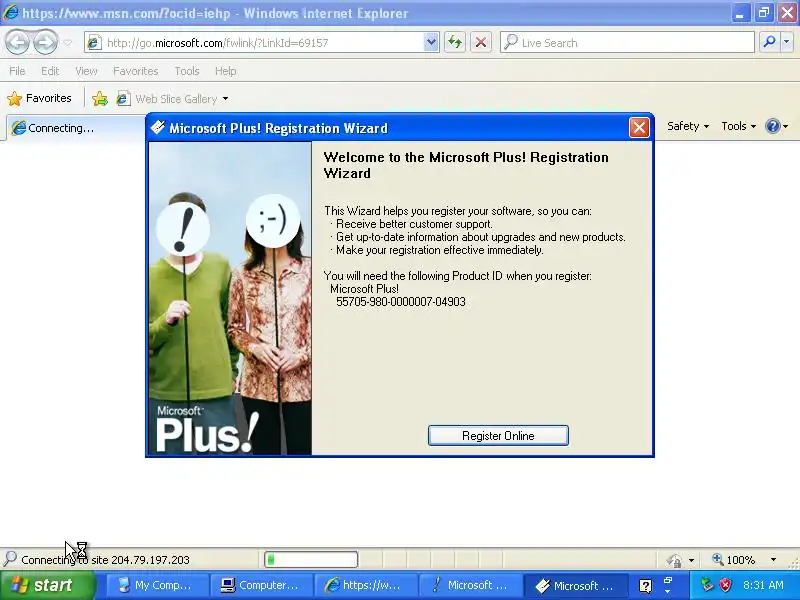Screen dimensions: 800x600
Task: Open the Tools command bar dropdown
Action: [738, 126]
